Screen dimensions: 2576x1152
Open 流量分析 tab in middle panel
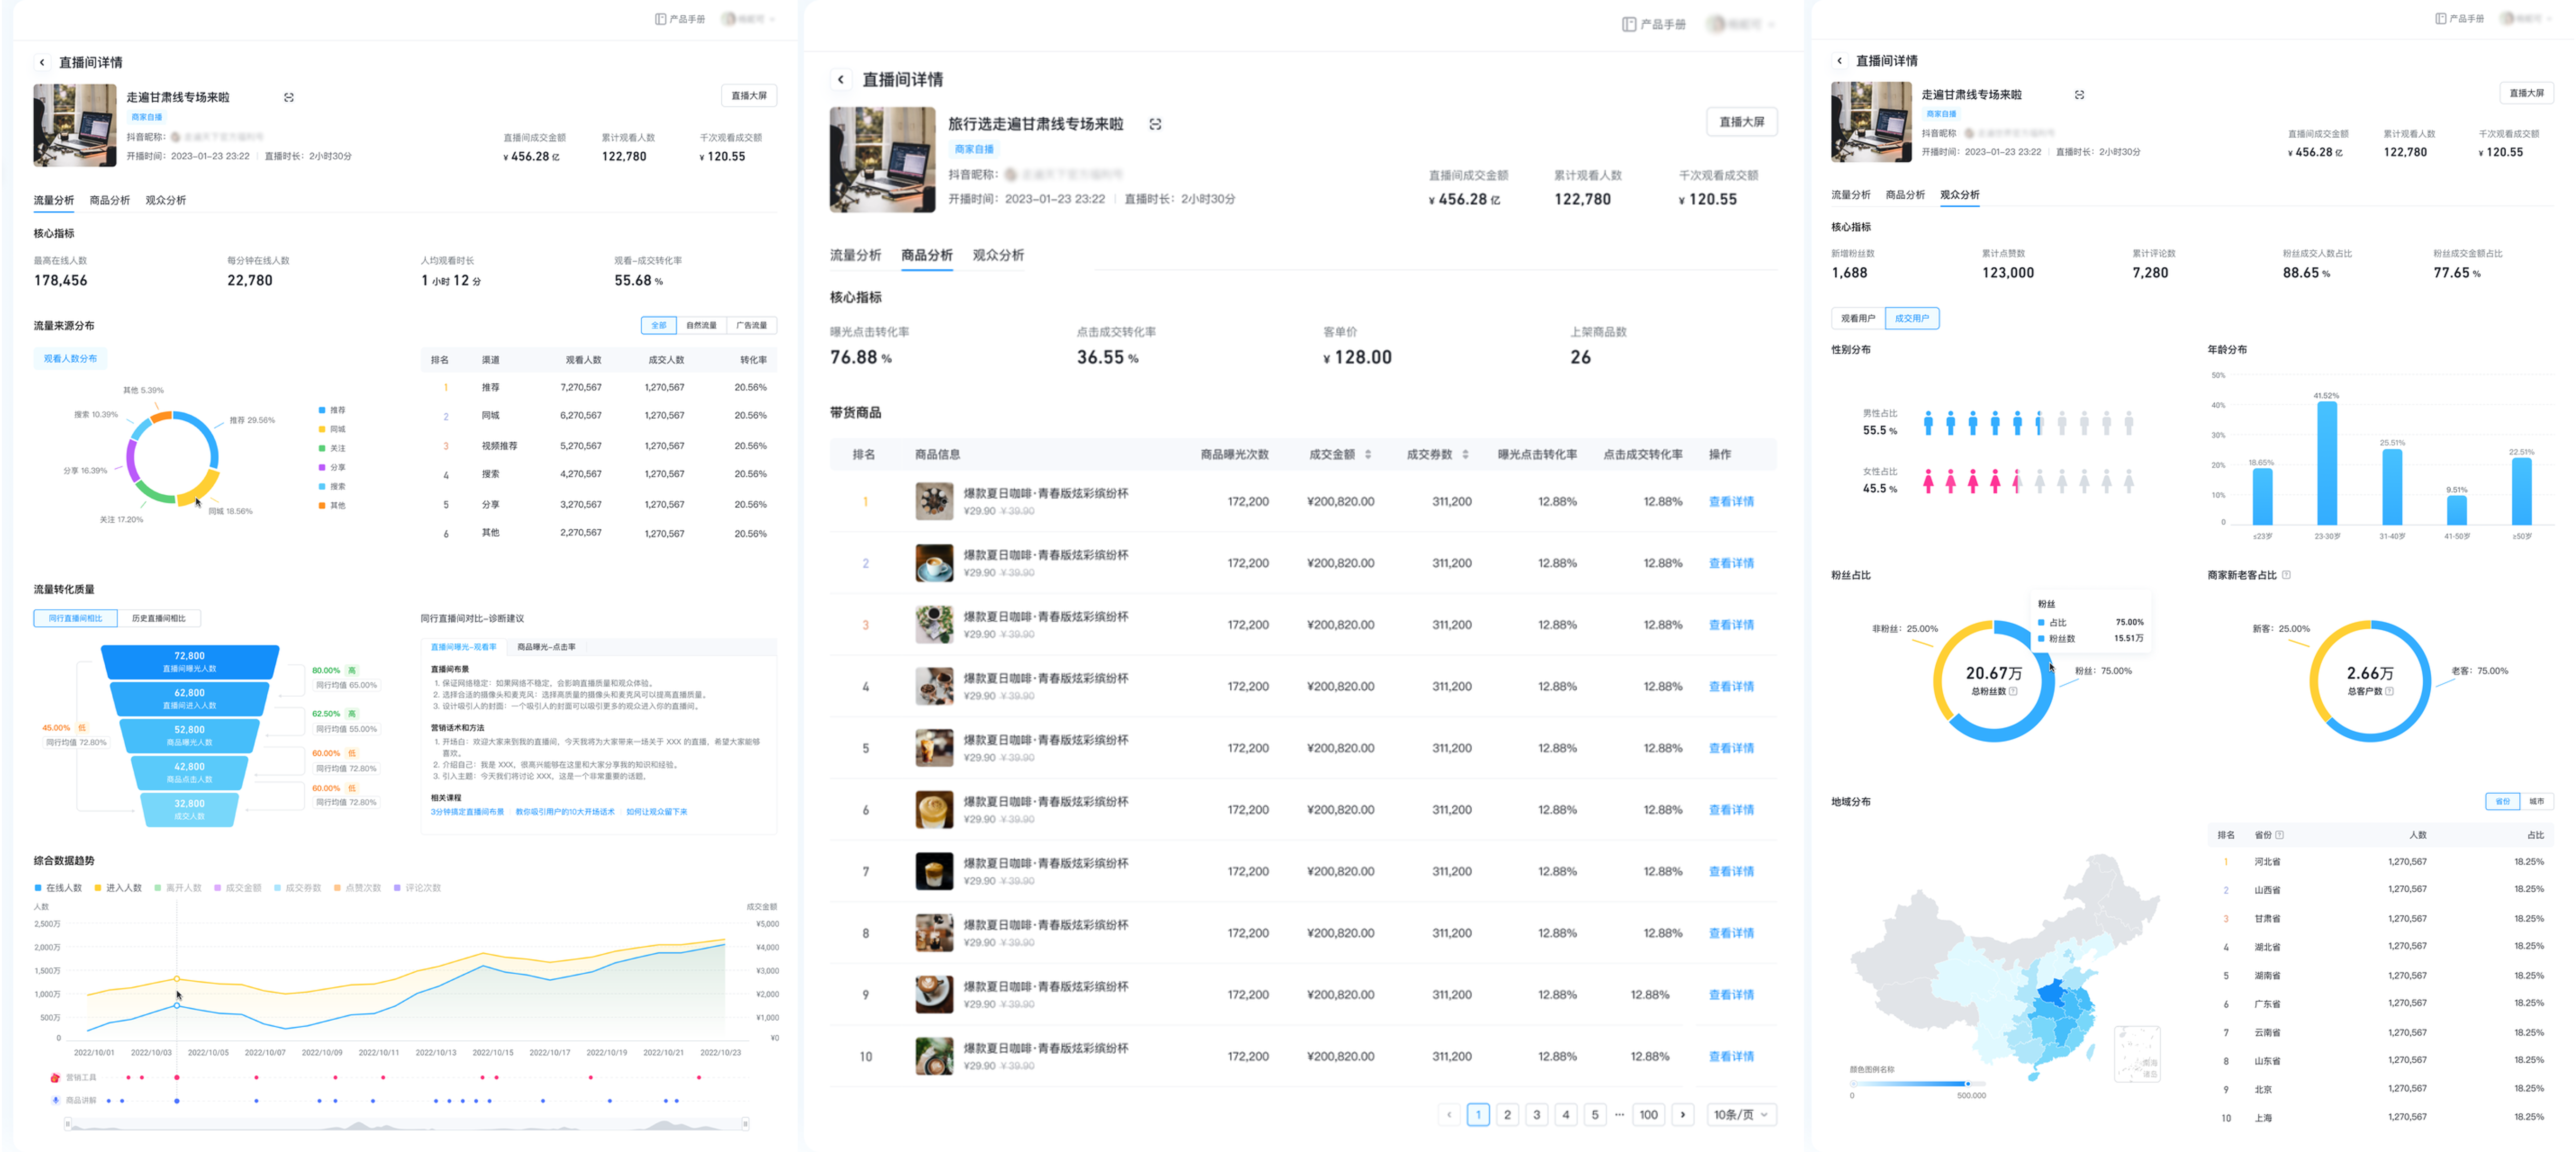coord(855,256)
